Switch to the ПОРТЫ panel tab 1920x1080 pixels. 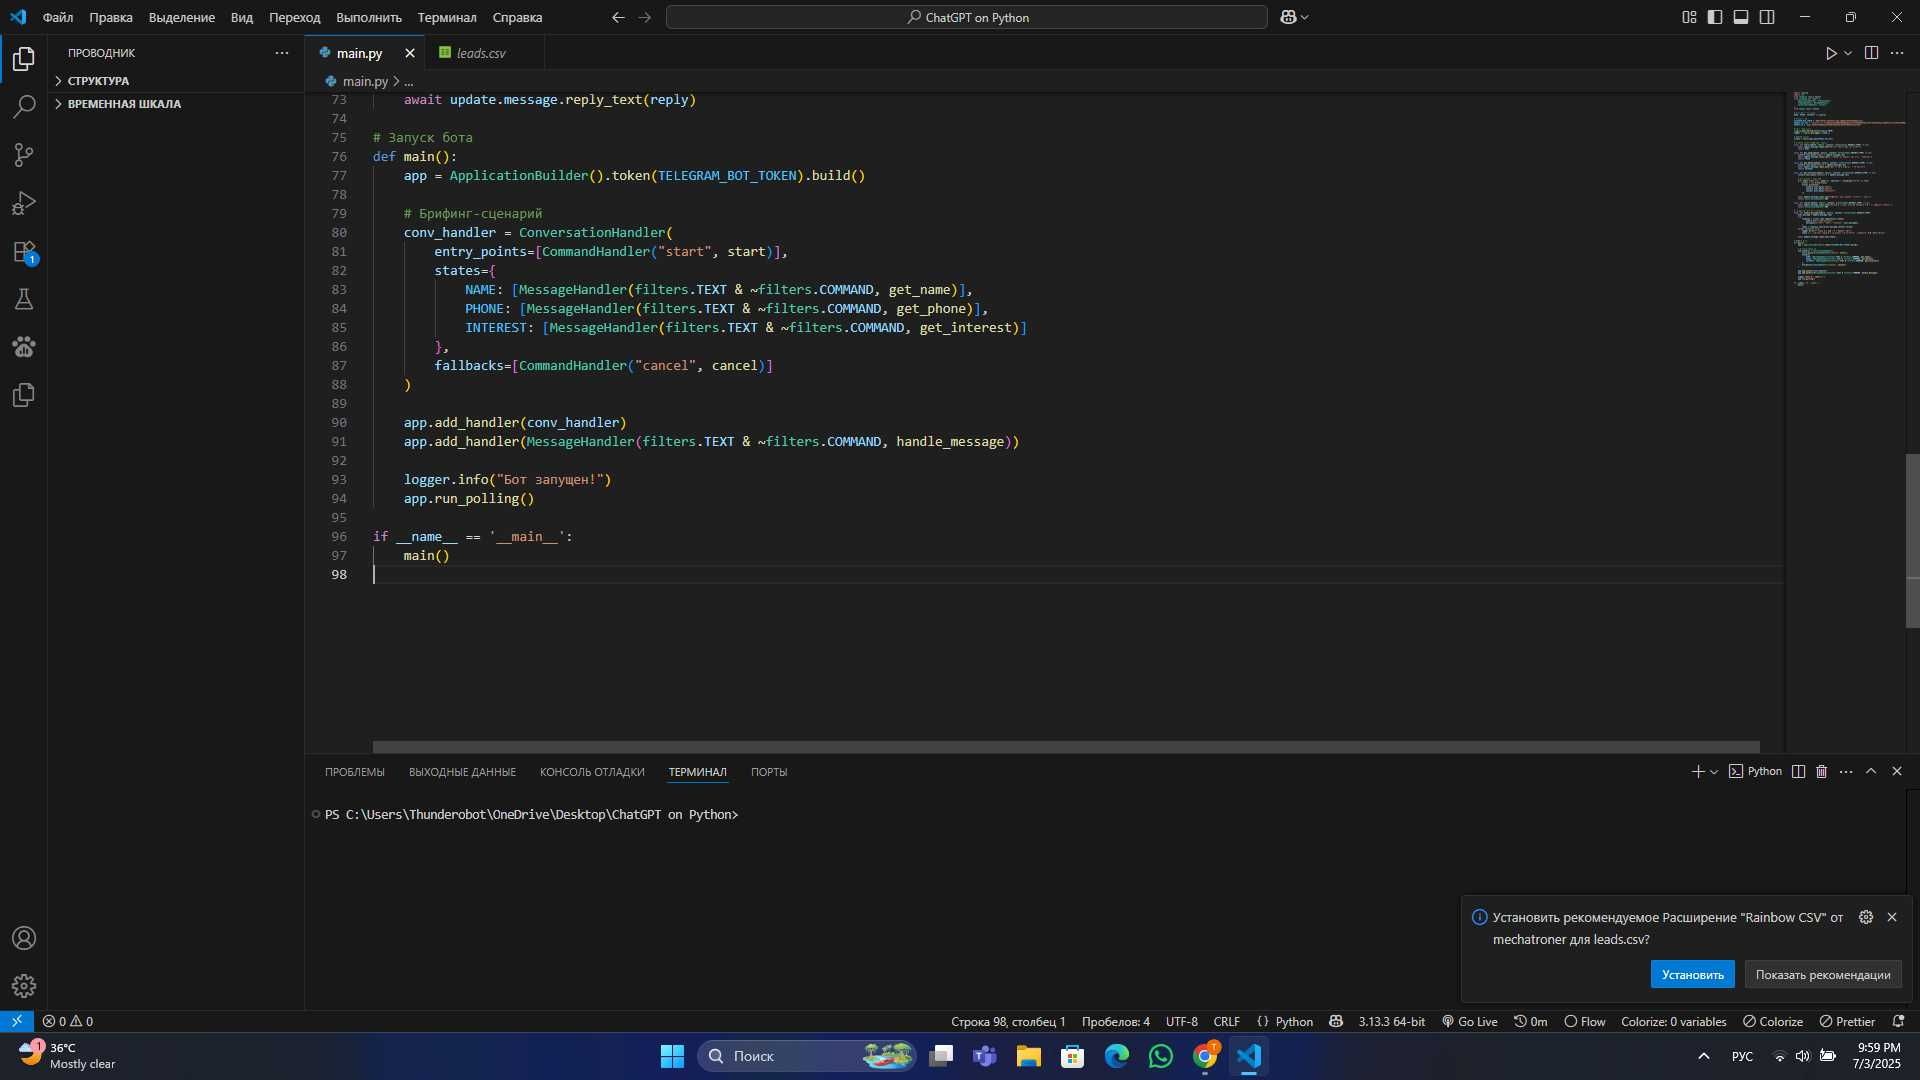(x=769, y=772)
